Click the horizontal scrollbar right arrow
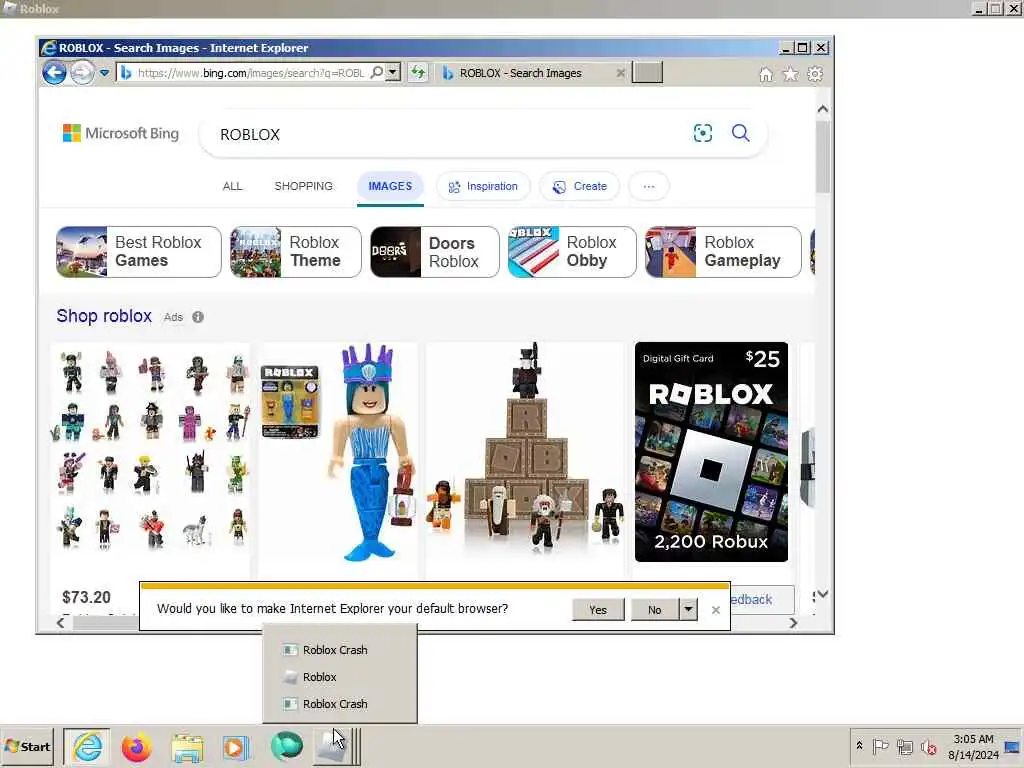1024x768 pixels. tap(793, 623)
